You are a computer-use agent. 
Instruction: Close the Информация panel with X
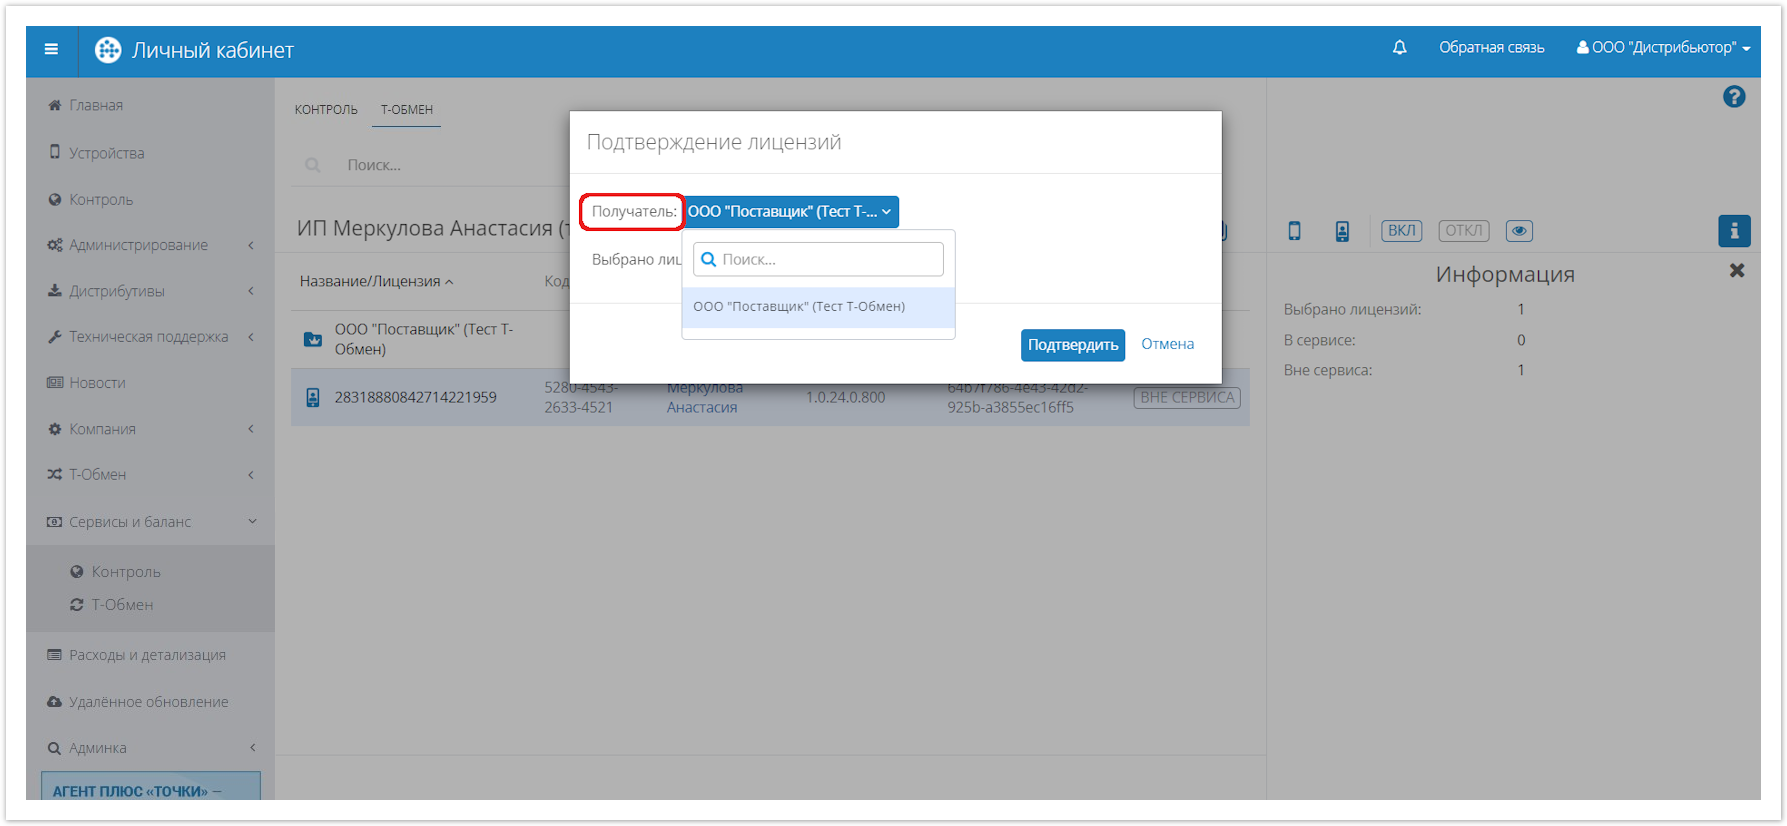pos(1737,271)
